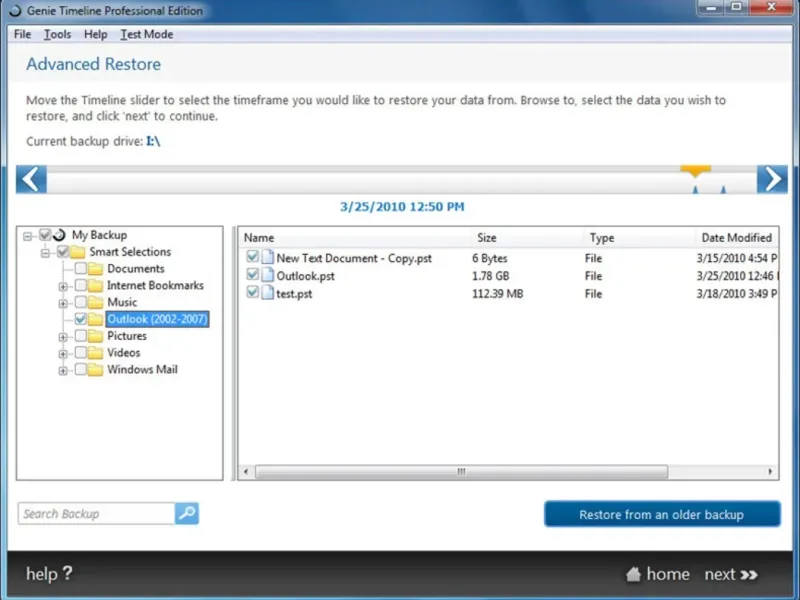This screenshot has width=800, height=600.
Task: Click the scrollbar right arrow
Action: tap(770, 472)
